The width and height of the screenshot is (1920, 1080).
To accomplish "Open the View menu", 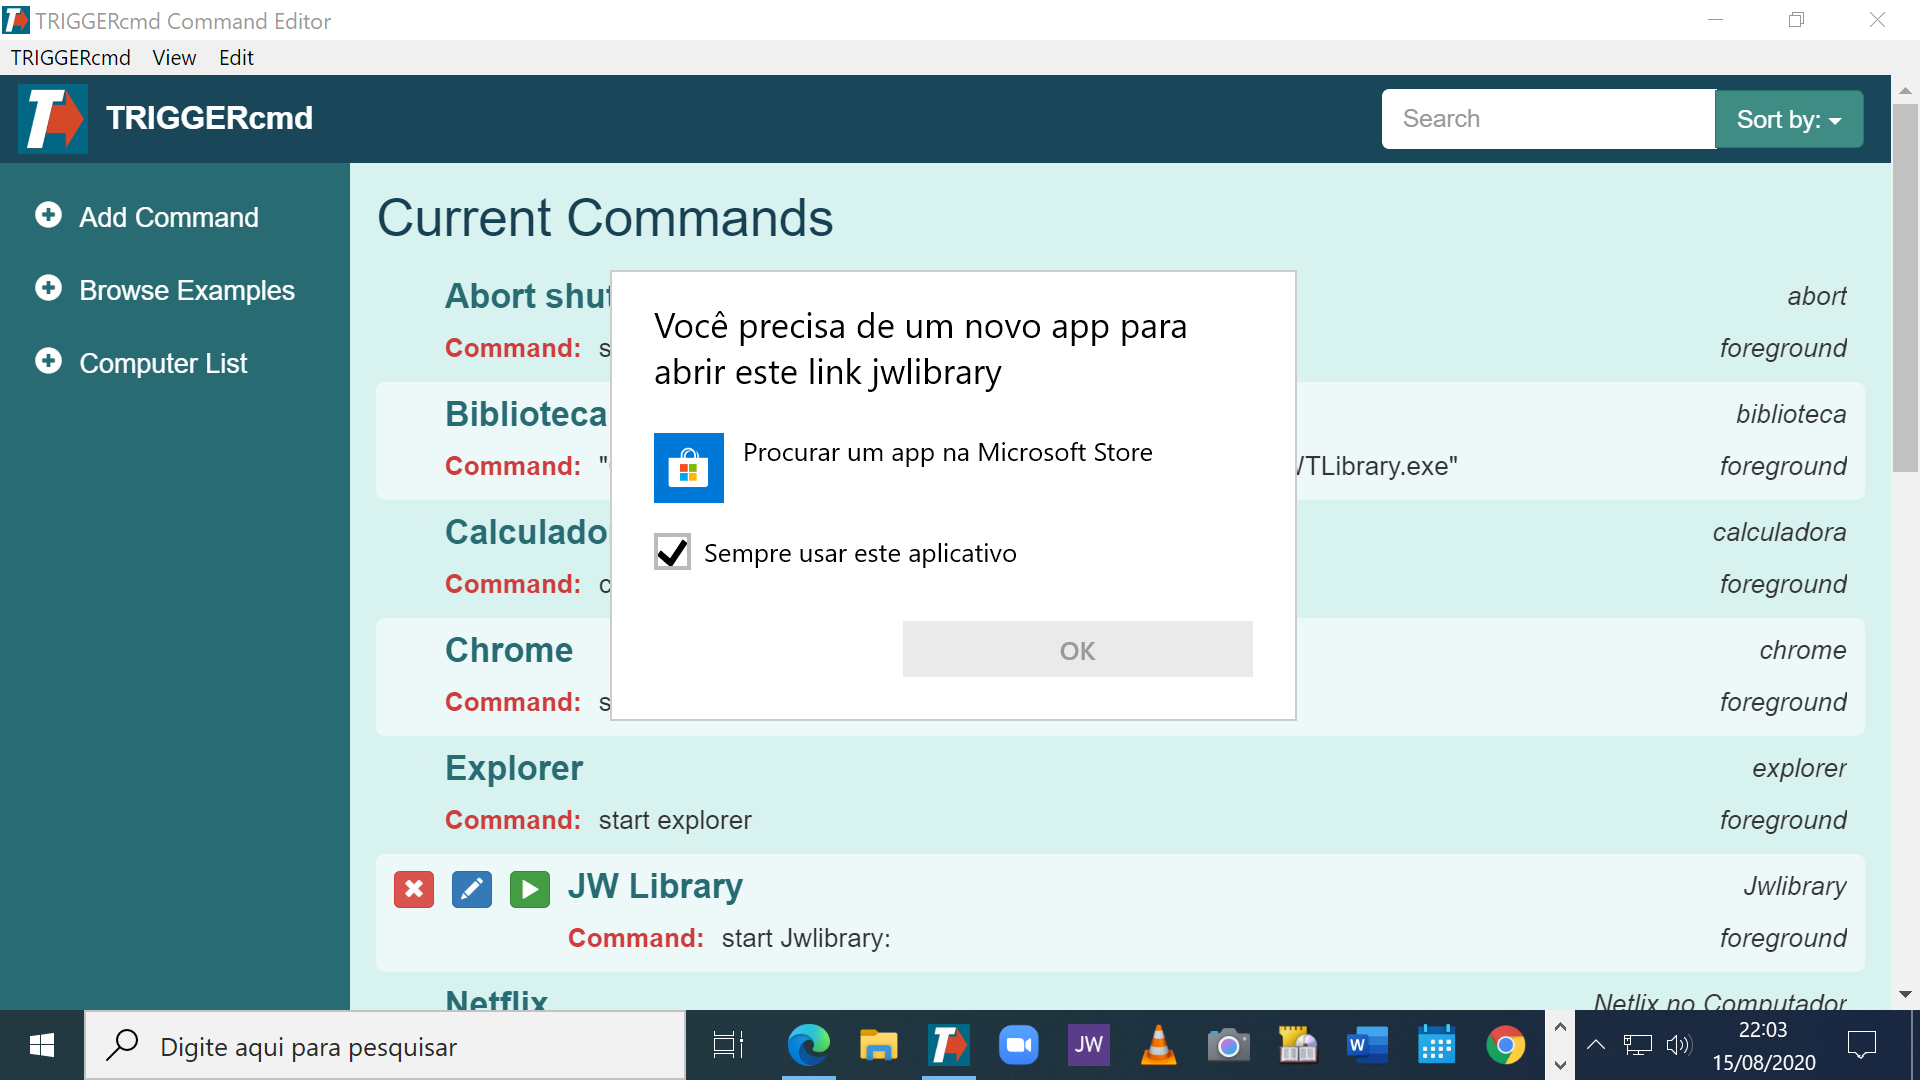I will pyautogui.click(x=174, y=58).
